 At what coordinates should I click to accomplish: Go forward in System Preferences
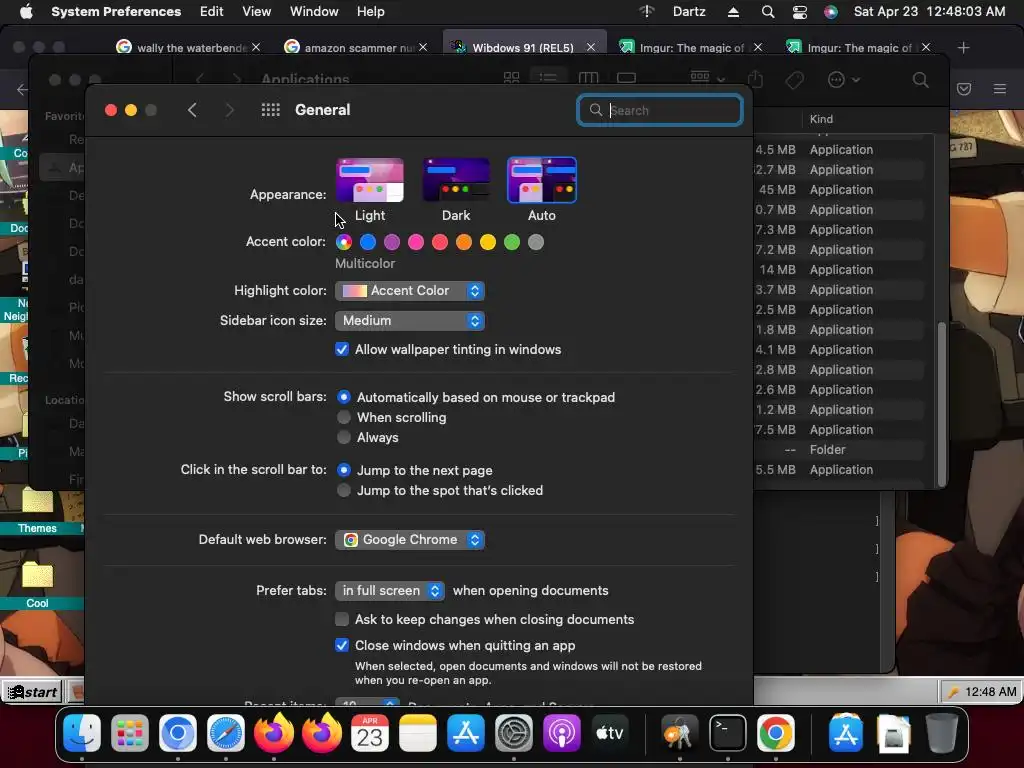[229, 110]
